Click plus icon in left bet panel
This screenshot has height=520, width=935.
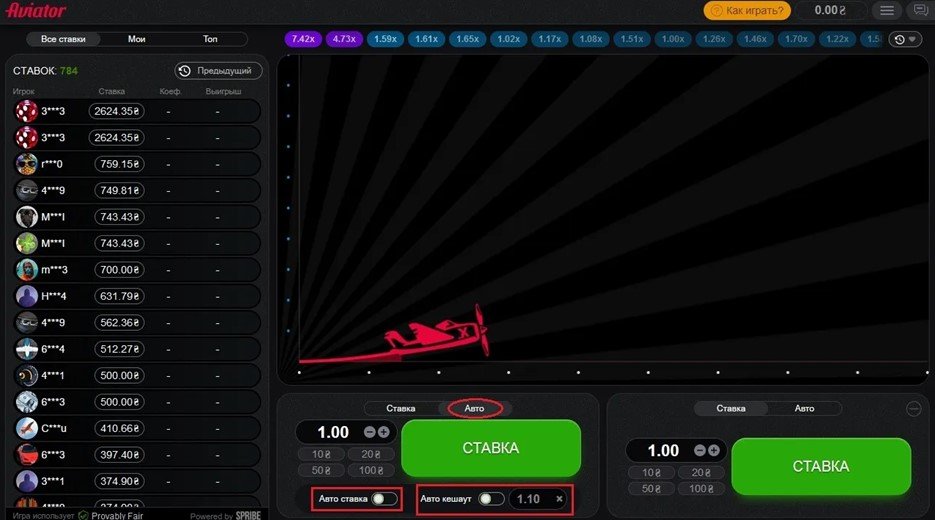pos(383,432)
